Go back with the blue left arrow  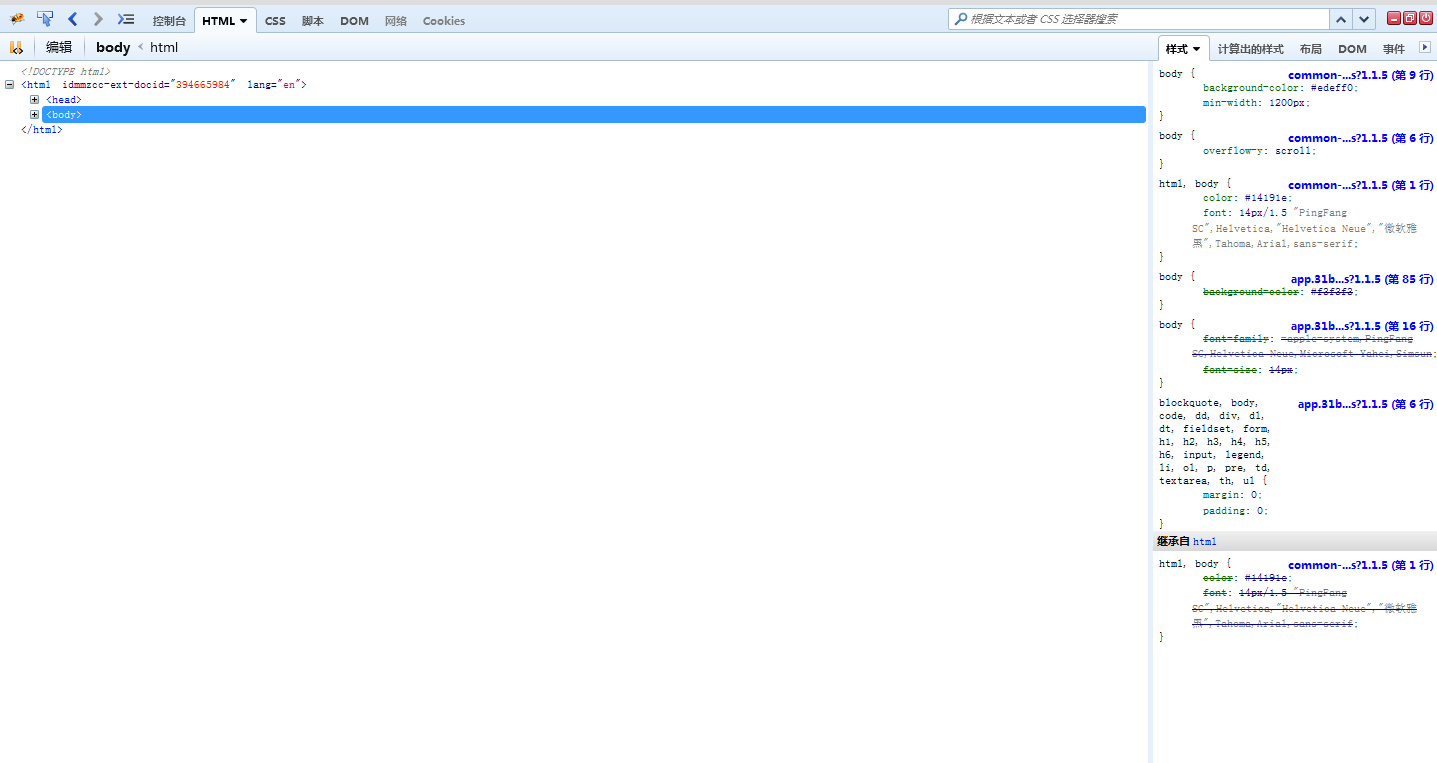[72, 19]
